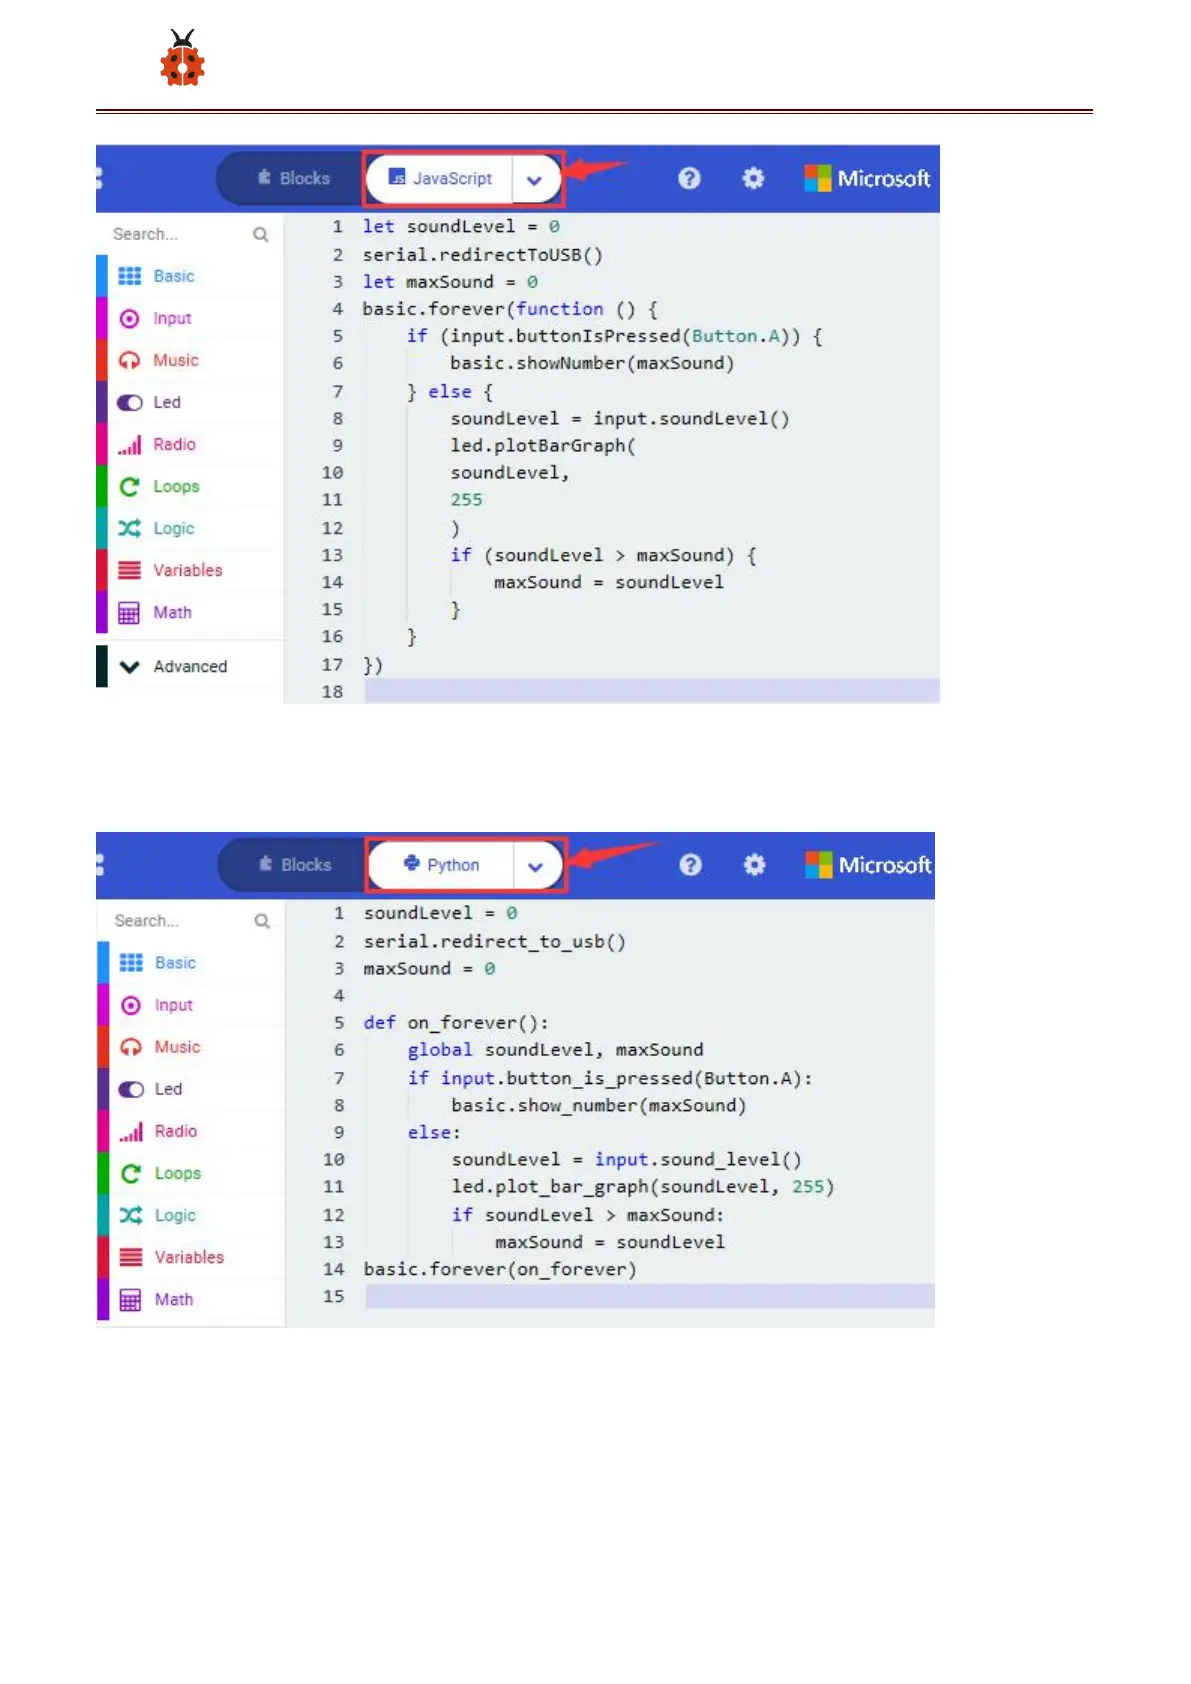Click Microsoft logo in Python editor header
Image resolution: width=1191 pixels, height=1684 pixels.
tap(868, 865)
